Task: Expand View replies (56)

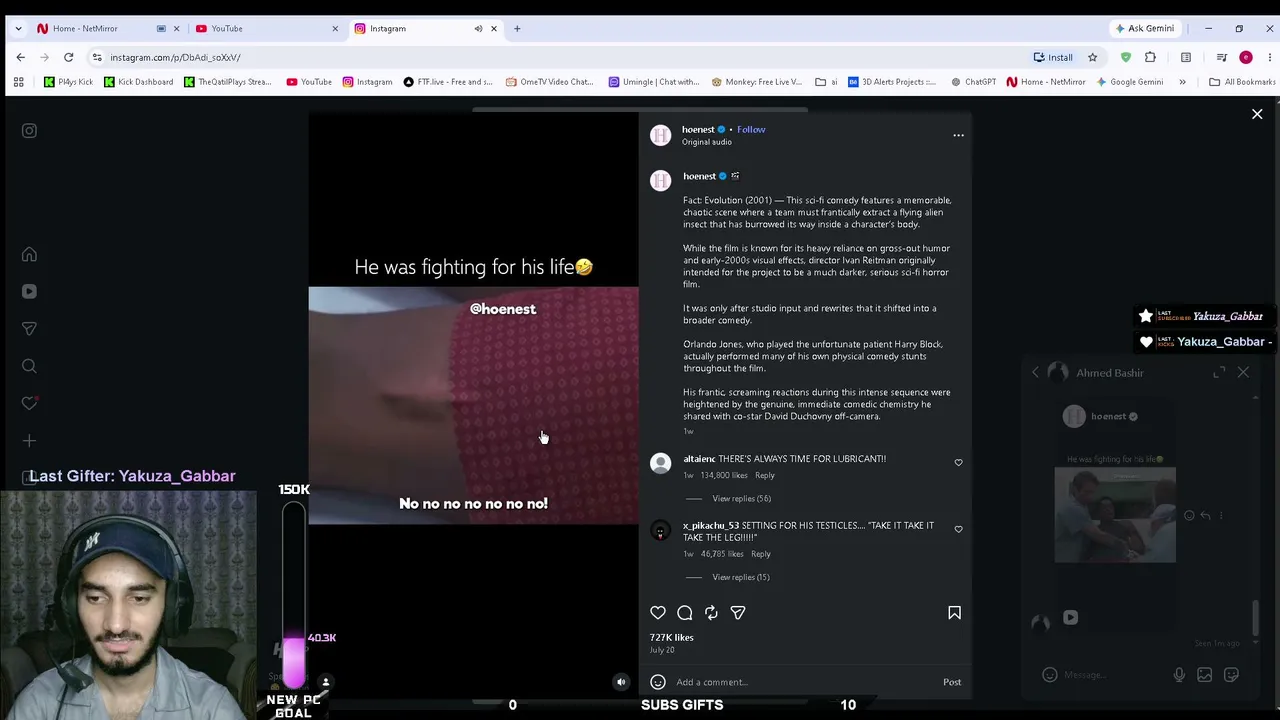Action: [x=741, y=499]
